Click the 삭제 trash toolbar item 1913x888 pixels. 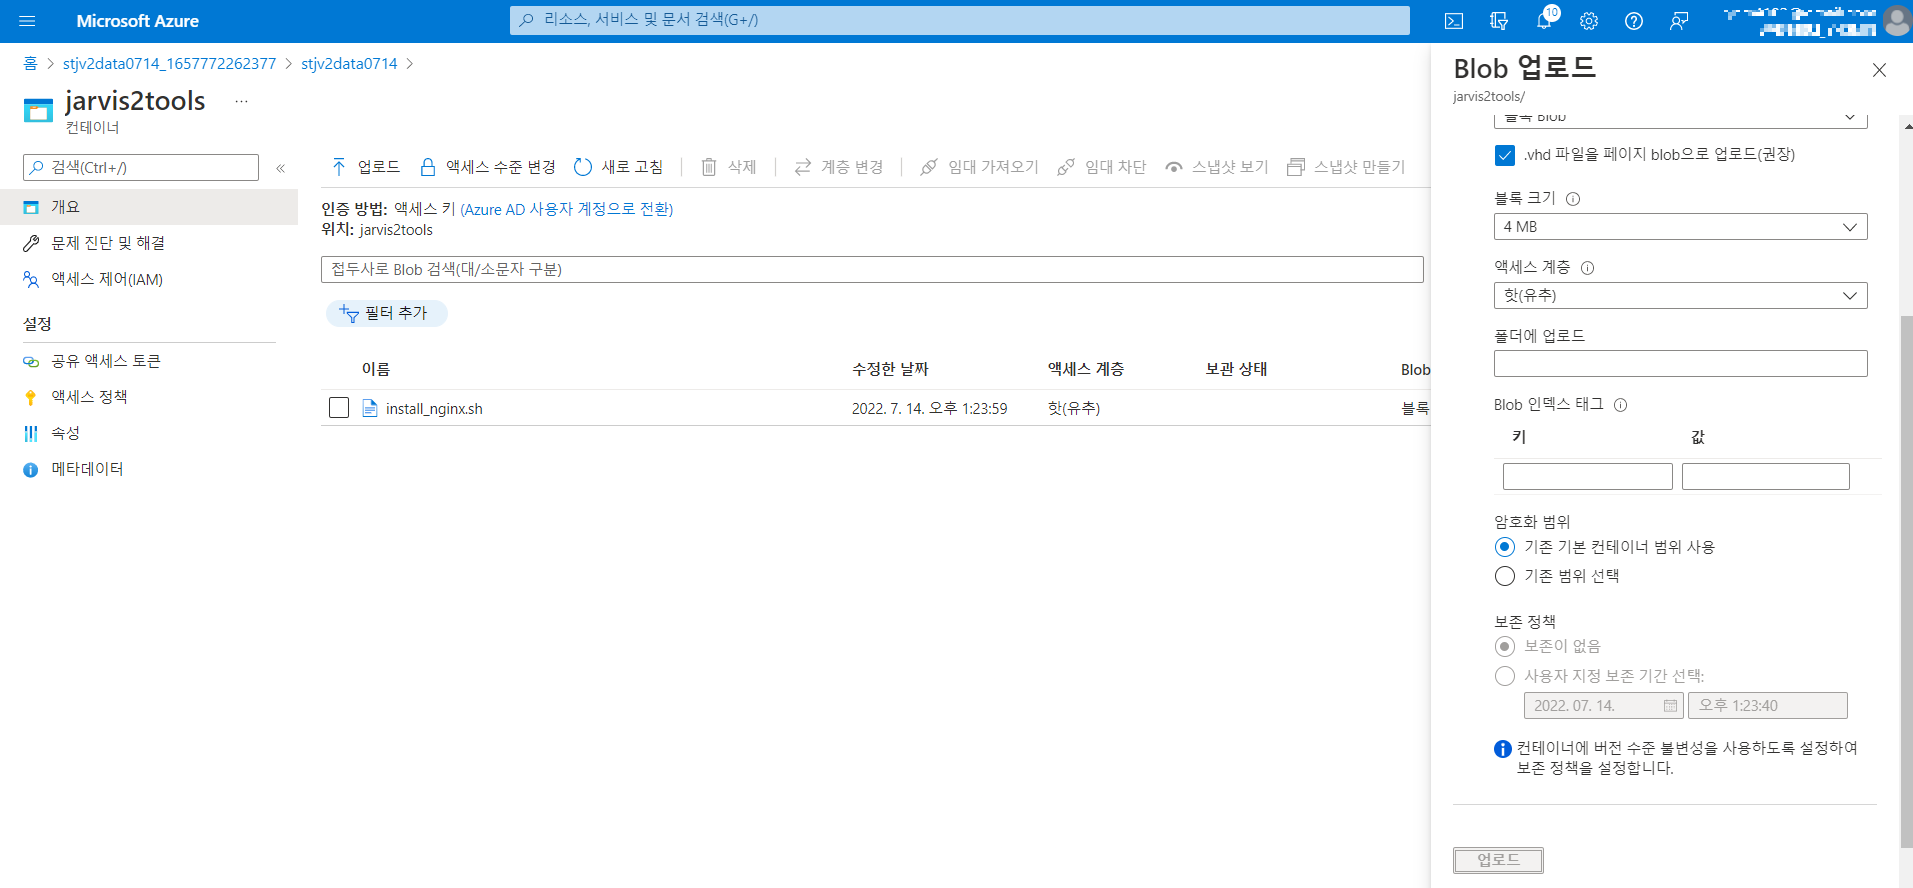728,167
